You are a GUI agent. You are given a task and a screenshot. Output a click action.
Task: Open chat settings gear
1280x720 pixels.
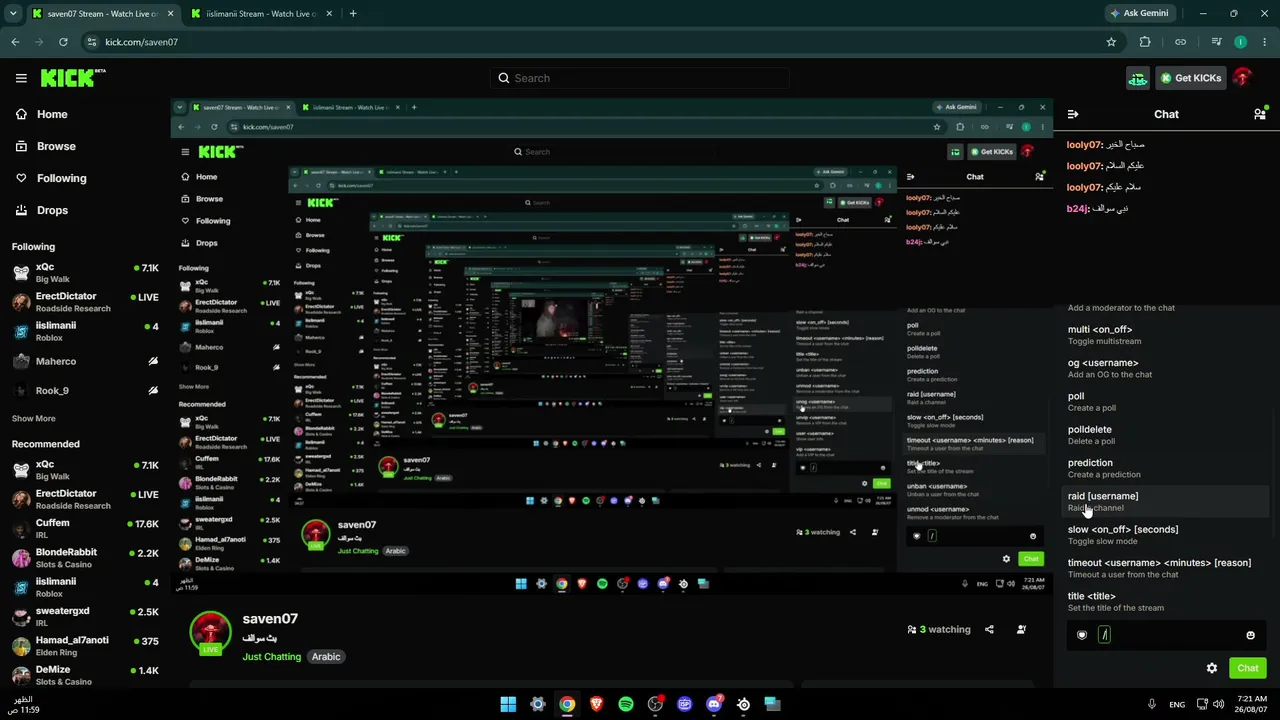click(1212, 668)
